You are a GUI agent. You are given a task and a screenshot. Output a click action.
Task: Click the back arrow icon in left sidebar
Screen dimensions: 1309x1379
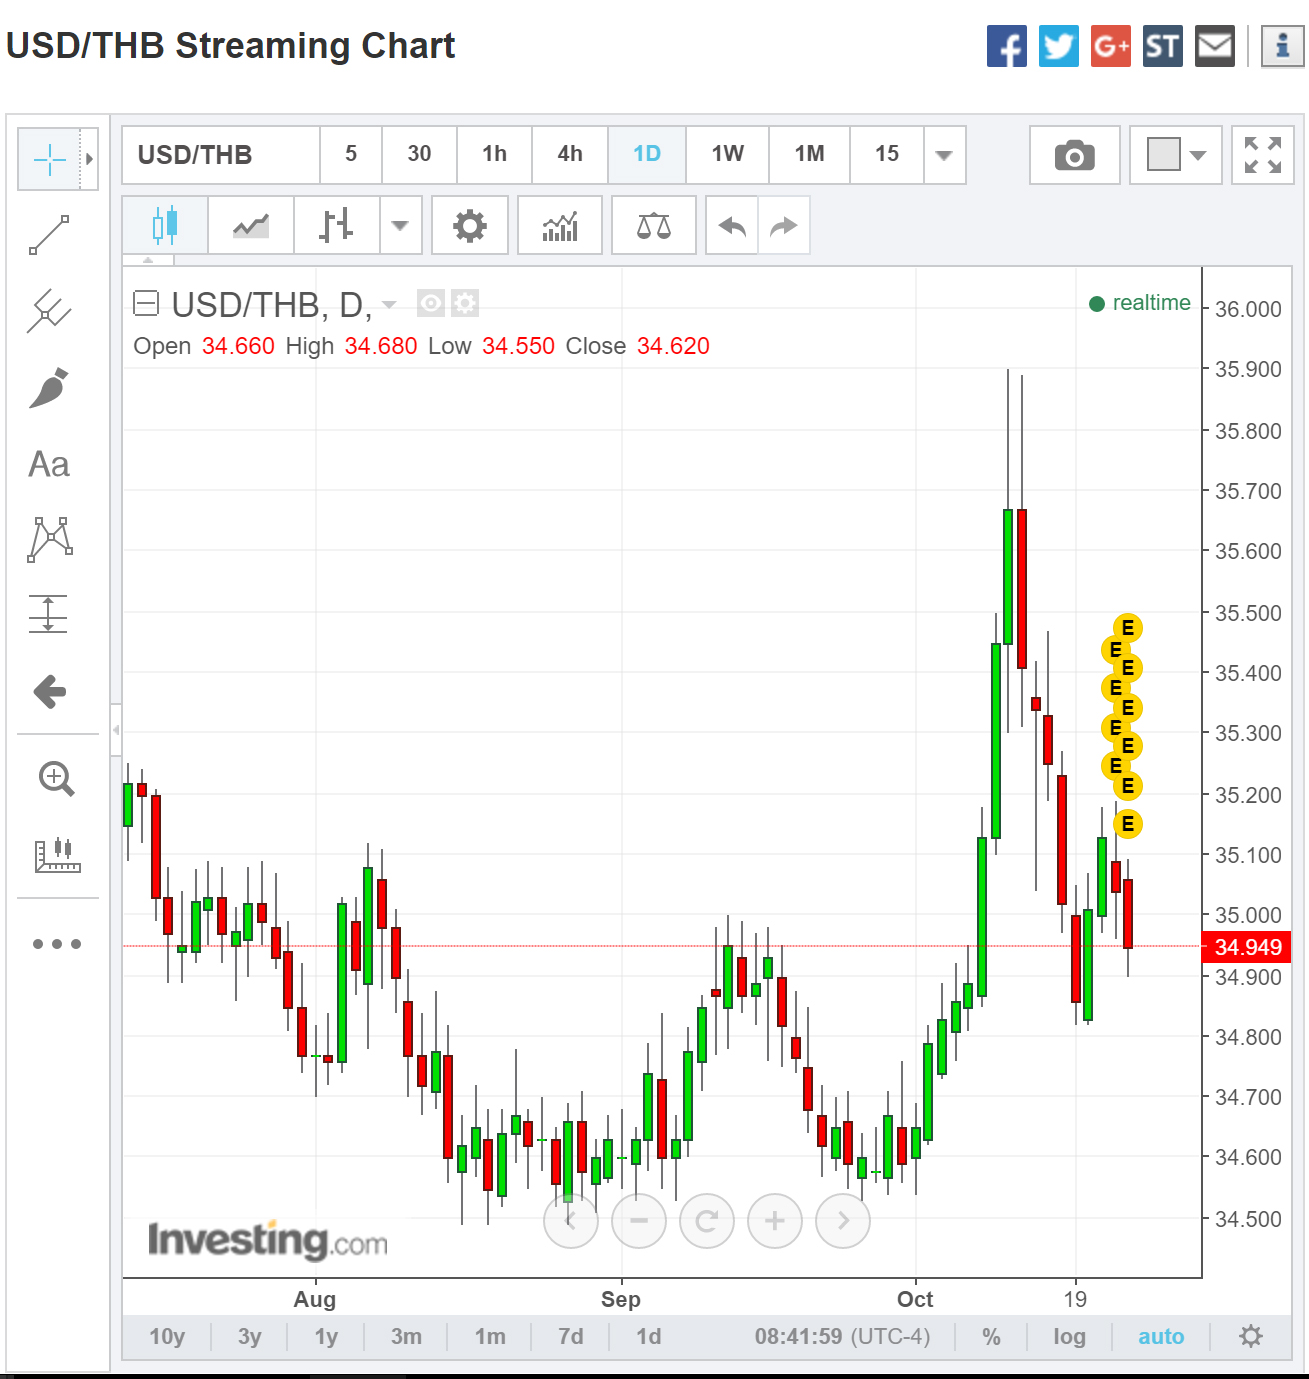[x=49, y=691]
